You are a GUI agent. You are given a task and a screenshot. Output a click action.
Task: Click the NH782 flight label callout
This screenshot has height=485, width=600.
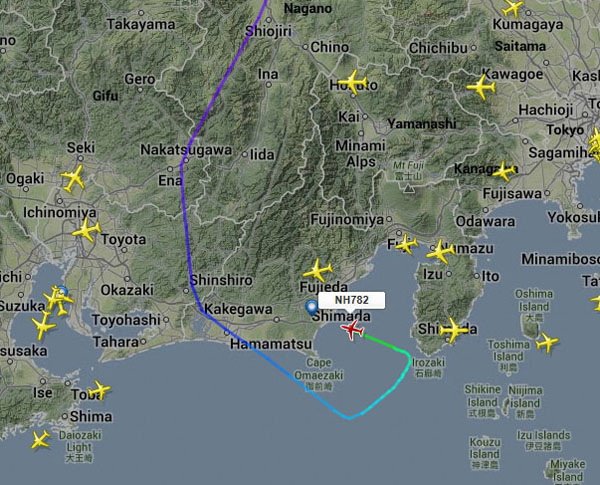point(352,300)
